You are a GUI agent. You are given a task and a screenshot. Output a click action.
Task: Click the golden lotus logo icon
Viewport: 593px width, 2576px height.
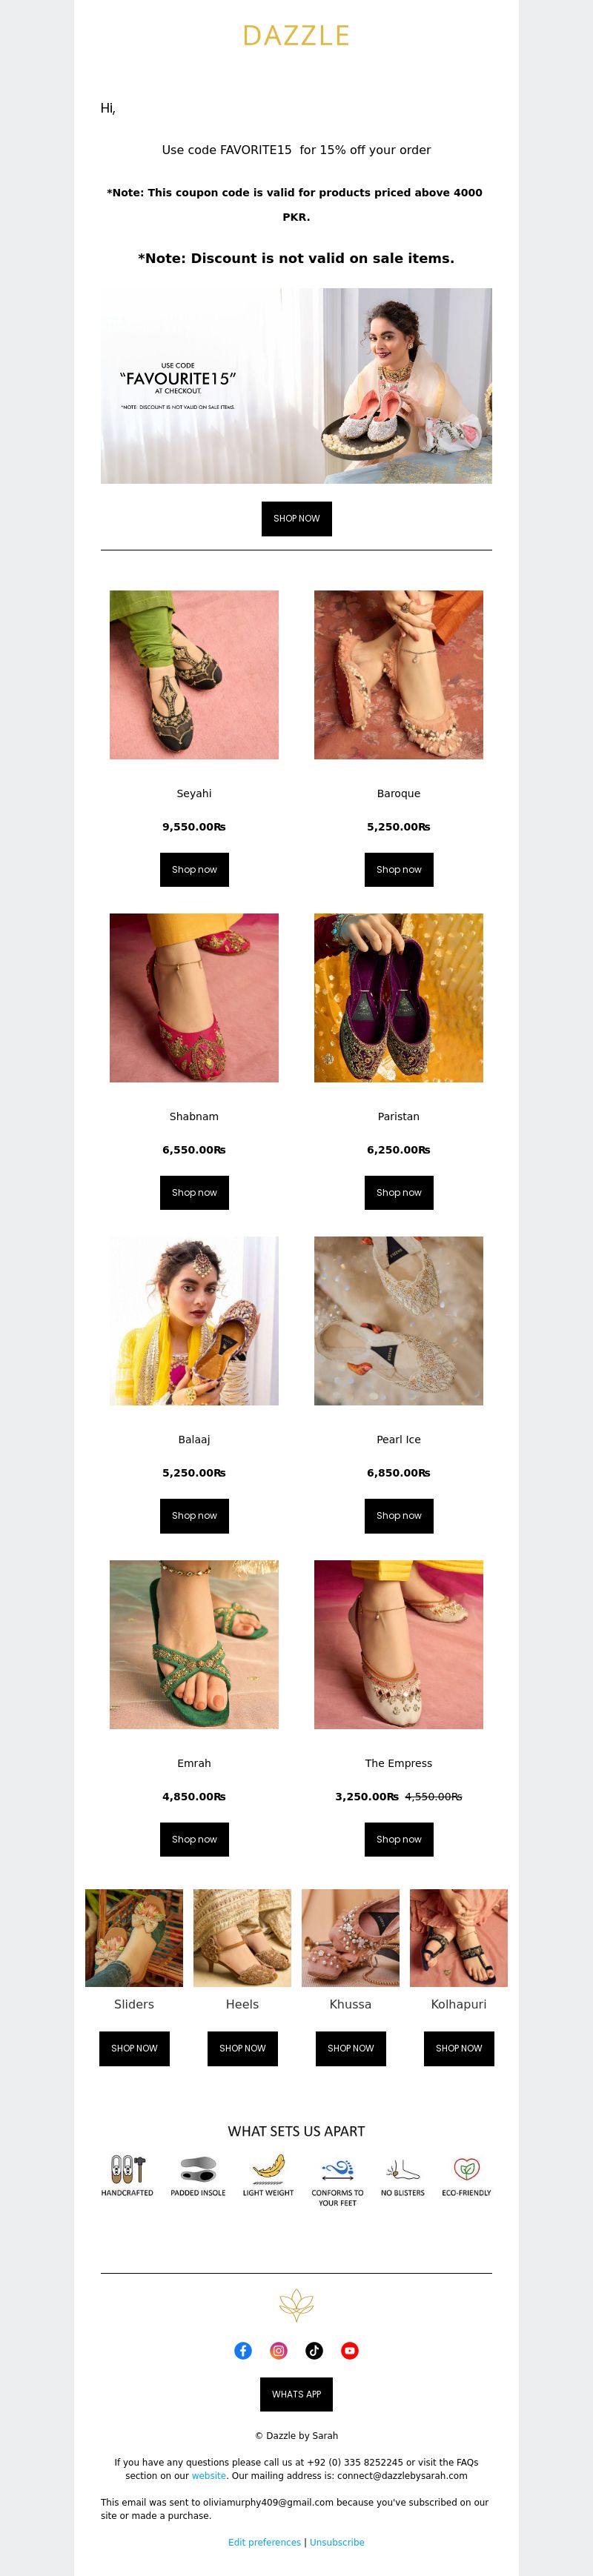[296, 2305]
